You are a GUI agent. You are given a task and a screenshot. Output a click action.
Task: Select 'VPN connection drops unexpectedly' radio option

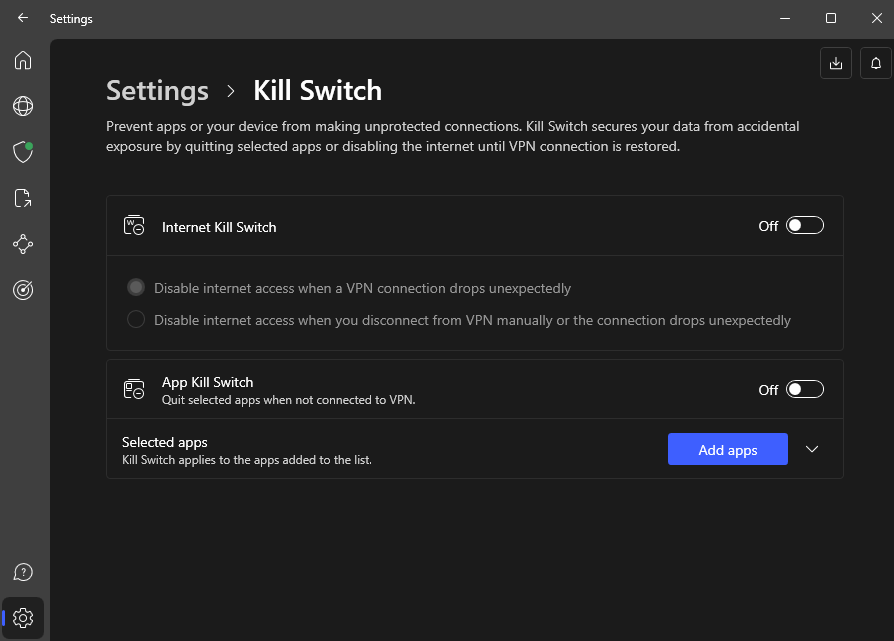tap(136, 288)
